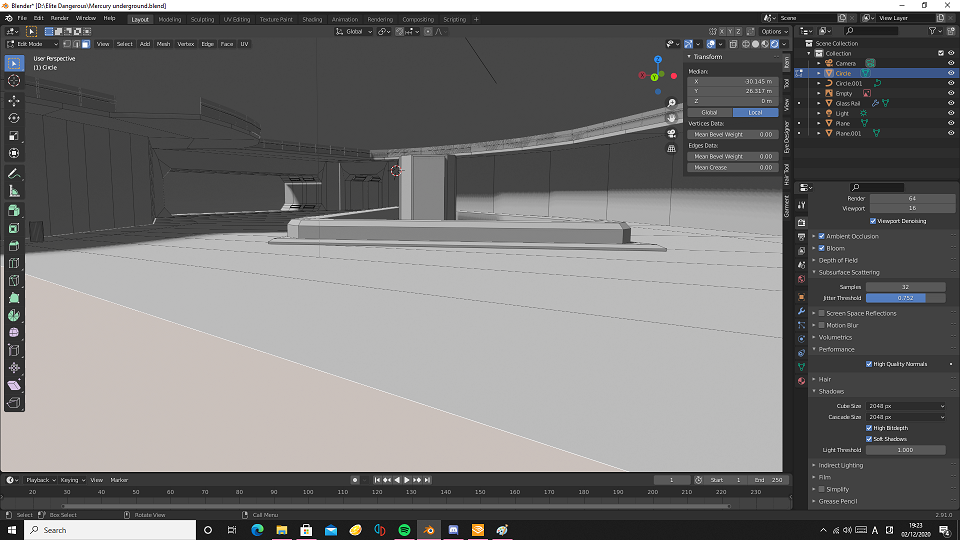The width and height of the screenshot is (960, 540).
Task: Select the Extrude Region tool
Action: pos(14,211)
